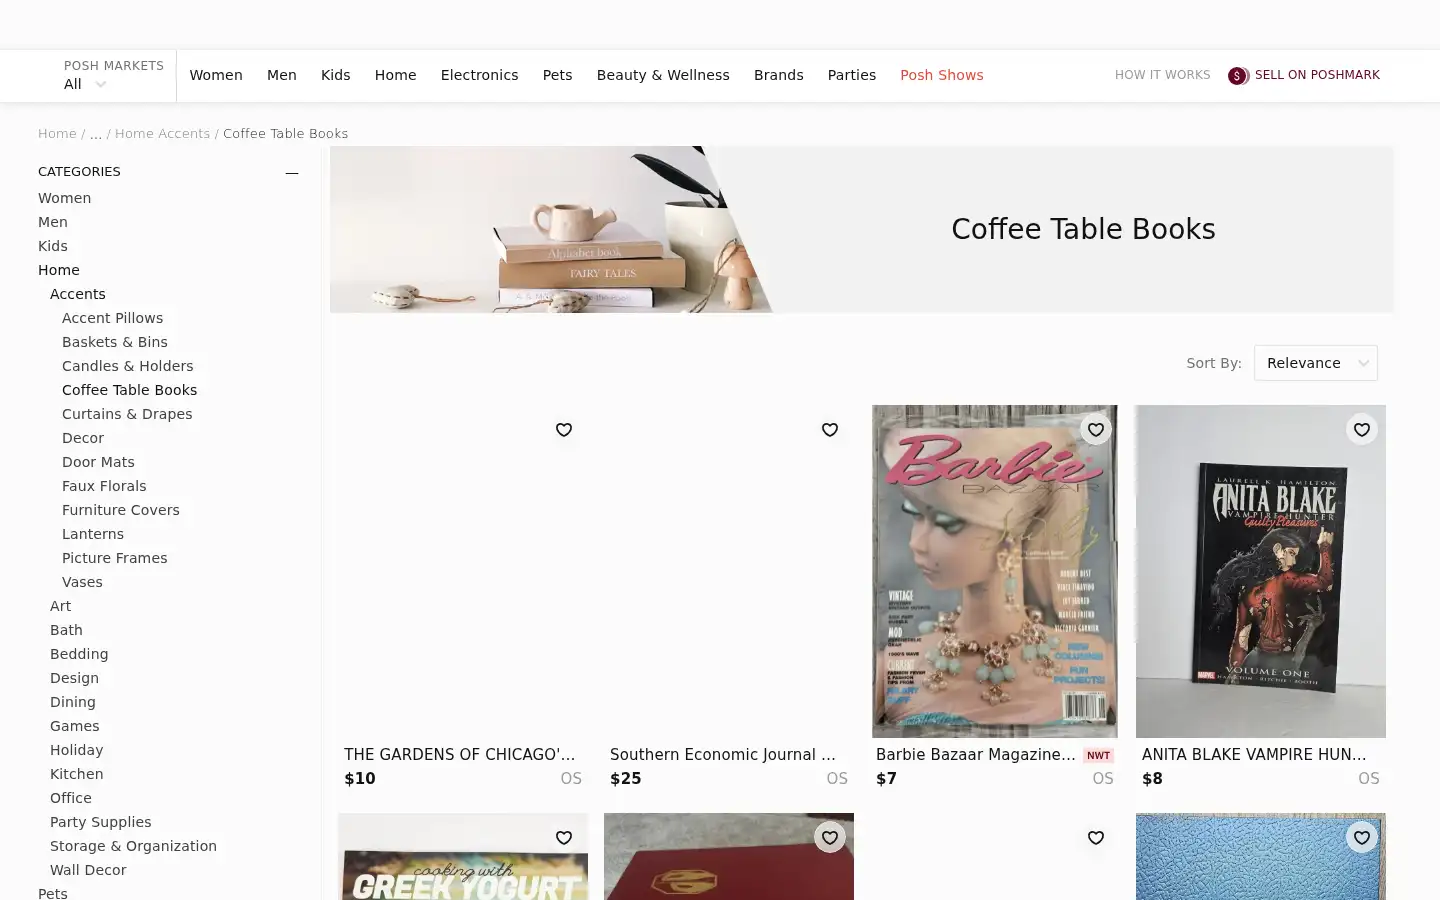
Task: Select Decor category
Action: (x=83, y=438)
